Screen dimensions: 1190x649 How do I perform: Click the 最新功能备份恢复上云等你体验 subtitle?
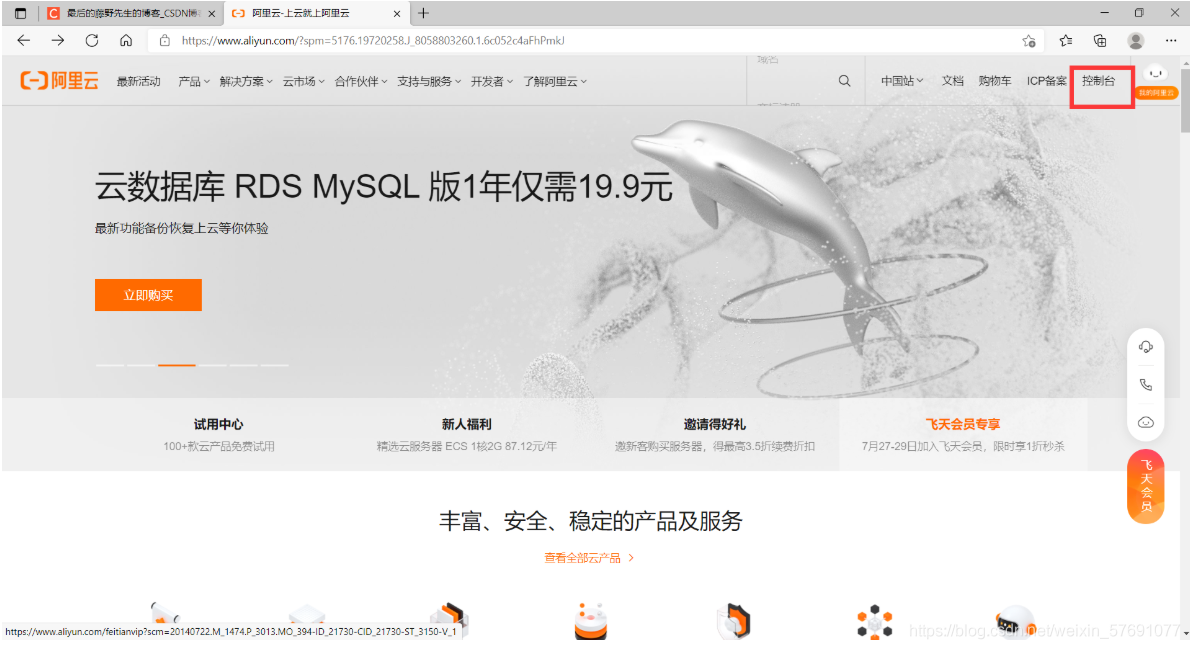181,228
